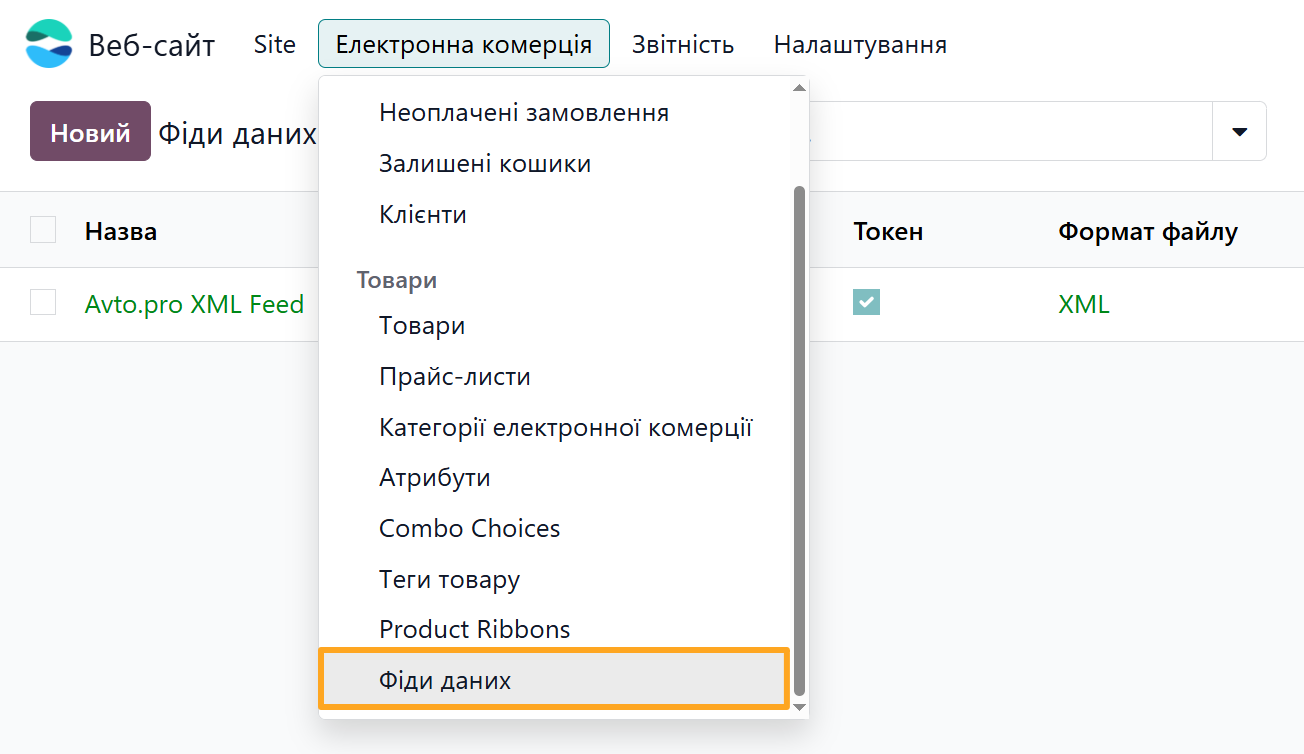Switch to the Site menu
Screen dimensions: 1304x754
pyautogui.click(x=274, y=43)
